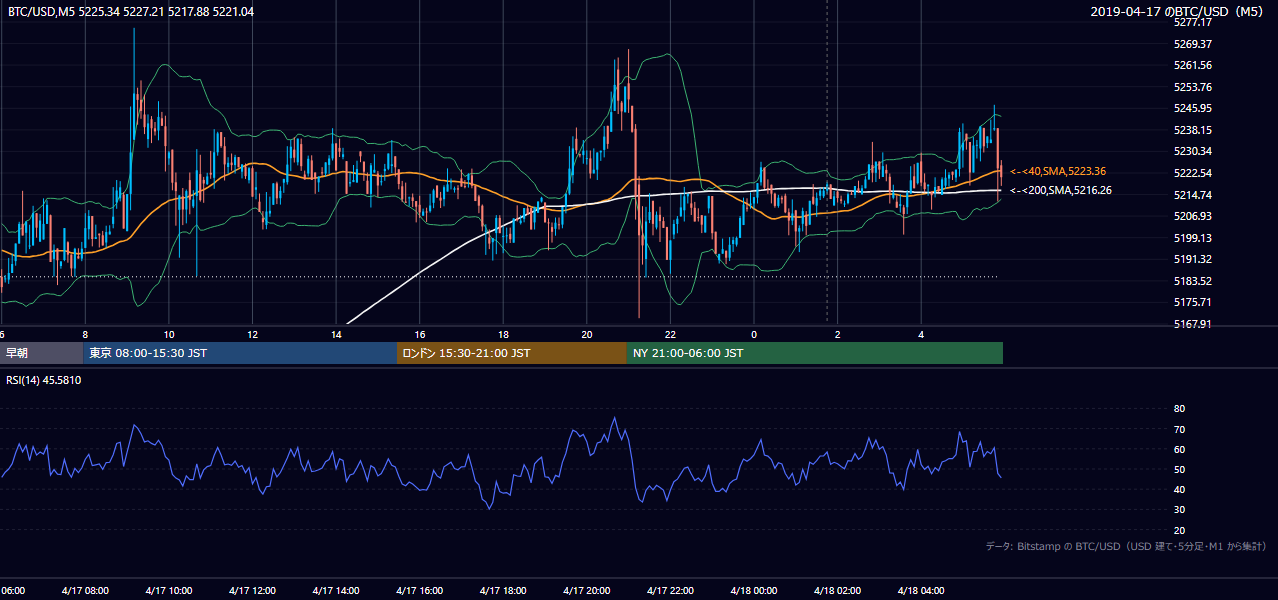Click hour tick 16 under price chart
Image resolution: width=1278 pixels, height=600 pixels.
(x=419, y=334)
